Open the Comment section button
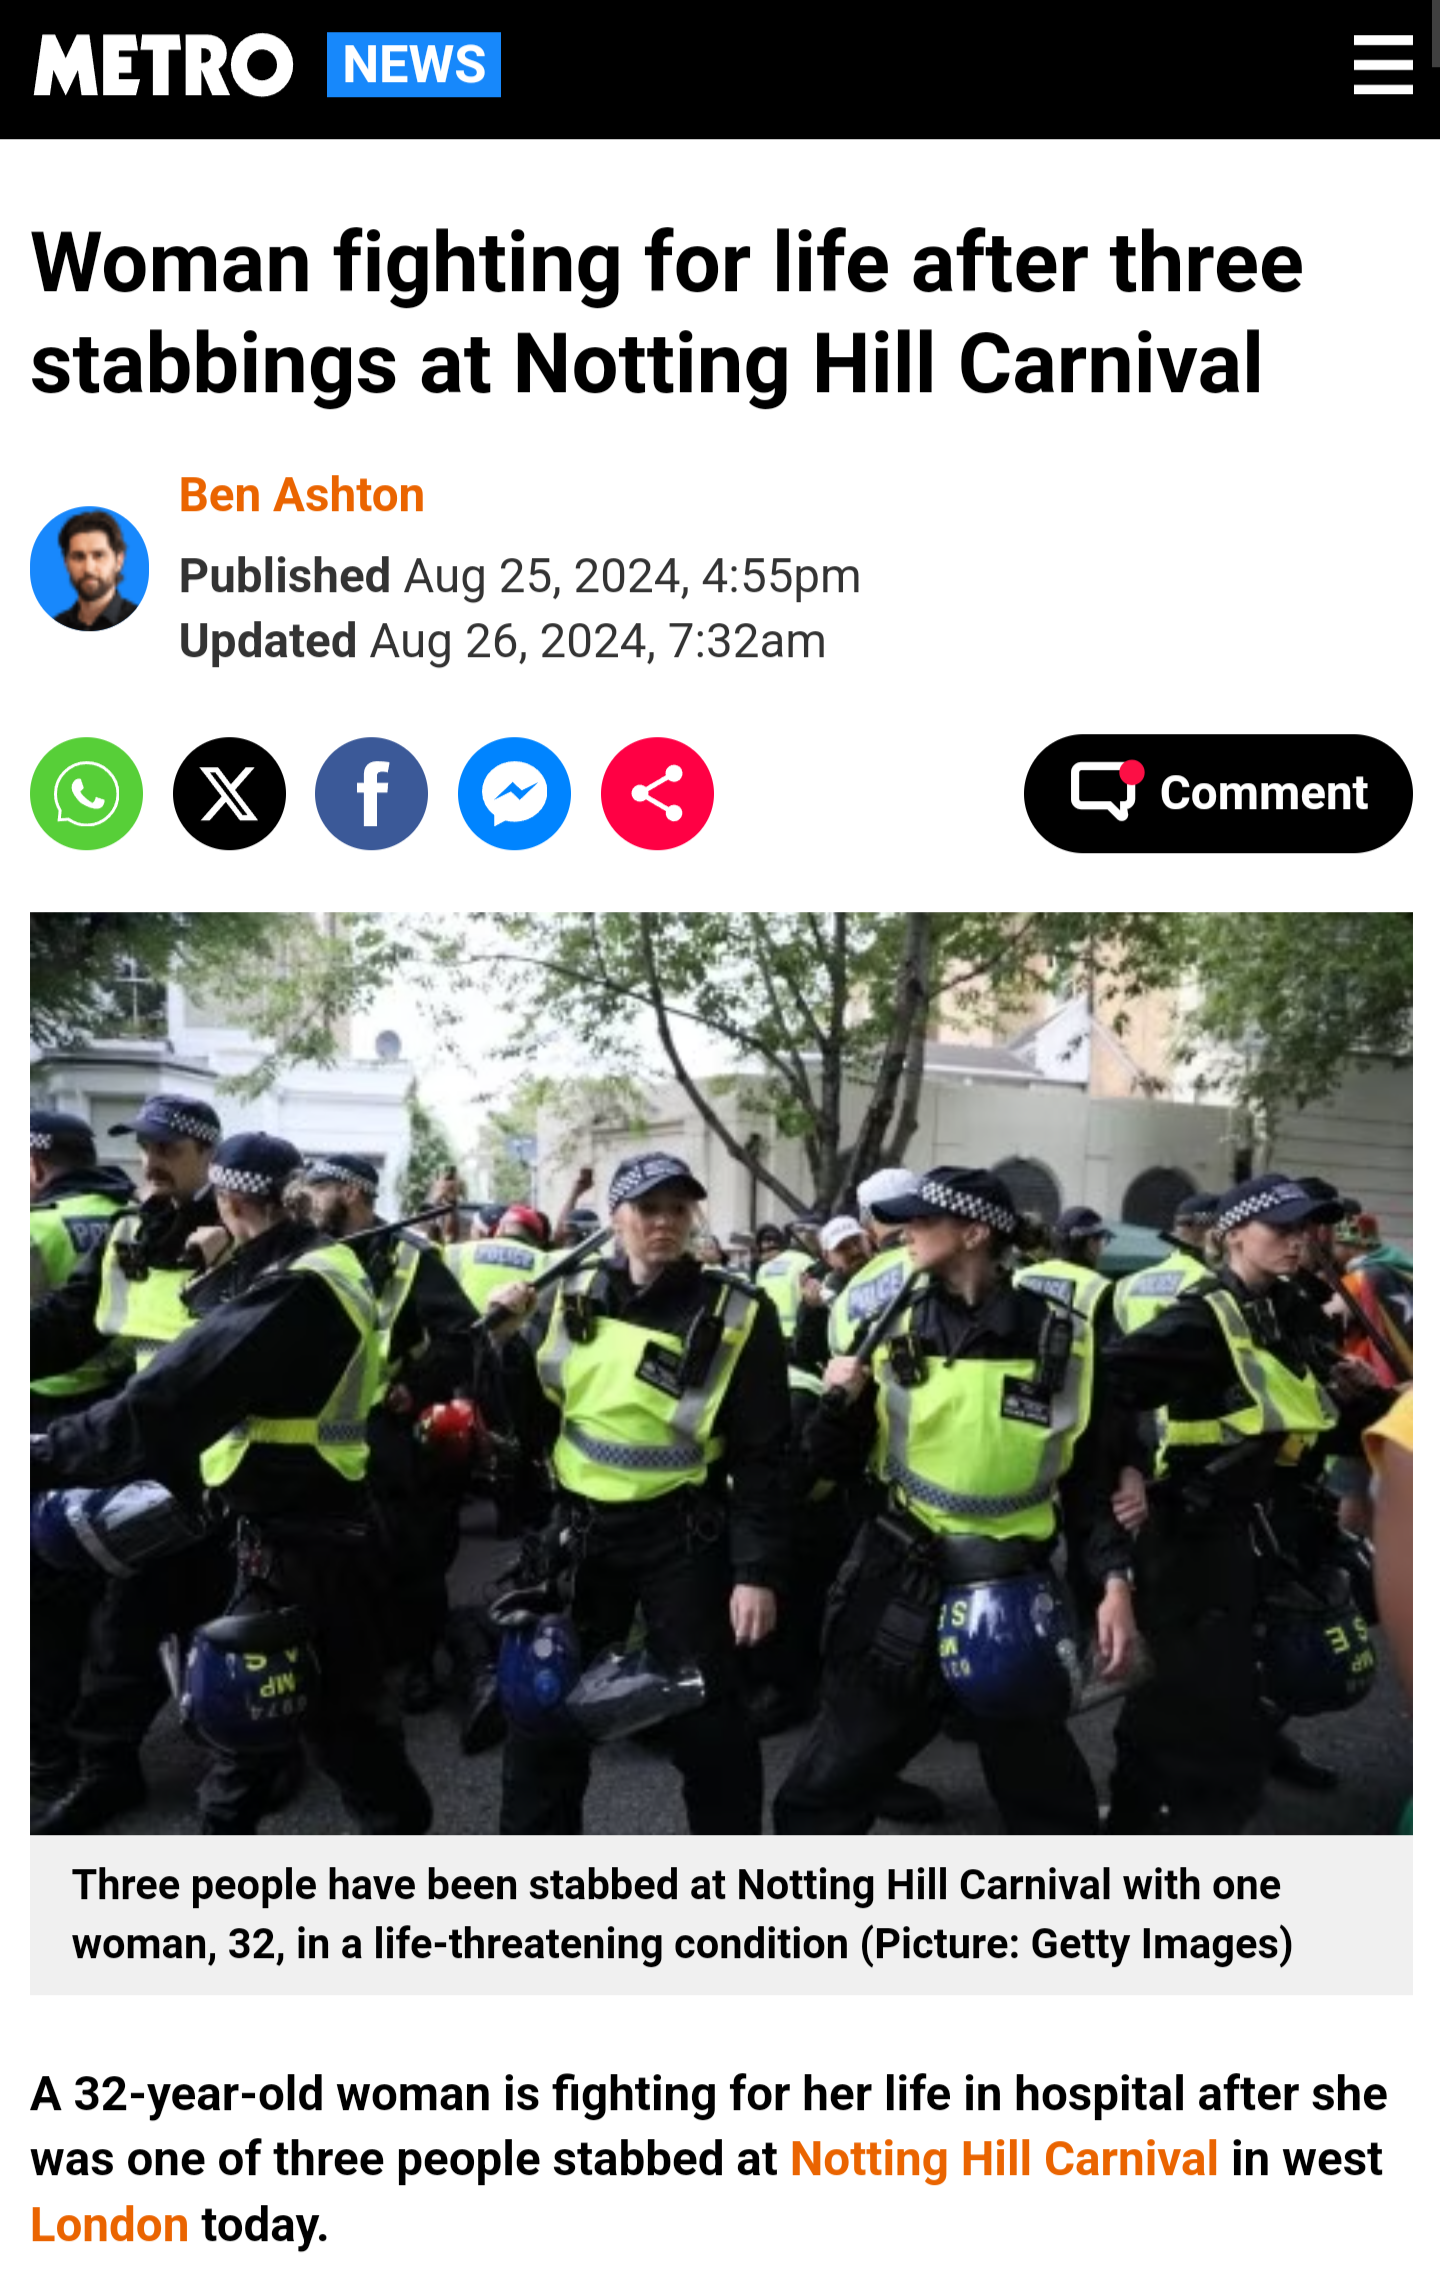This screenshot has width=1440, height=2289. 1218,794
